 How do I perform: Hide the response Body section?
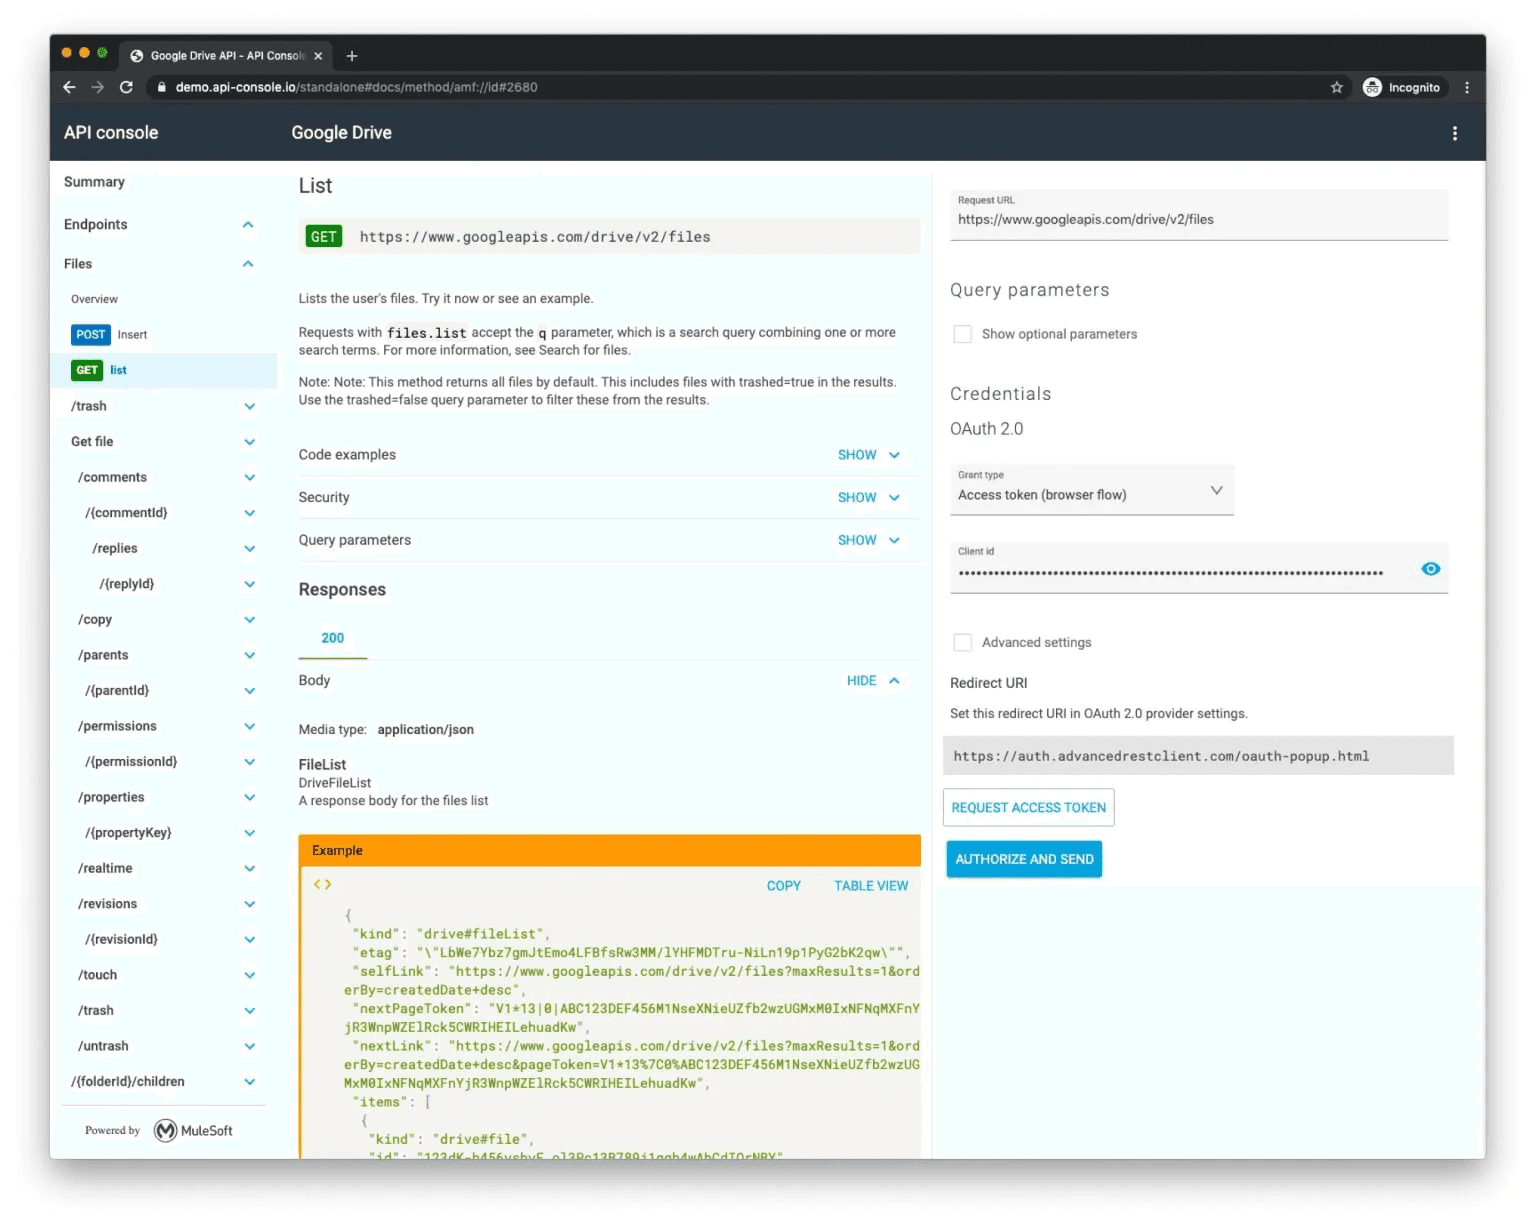pos(872,680)
